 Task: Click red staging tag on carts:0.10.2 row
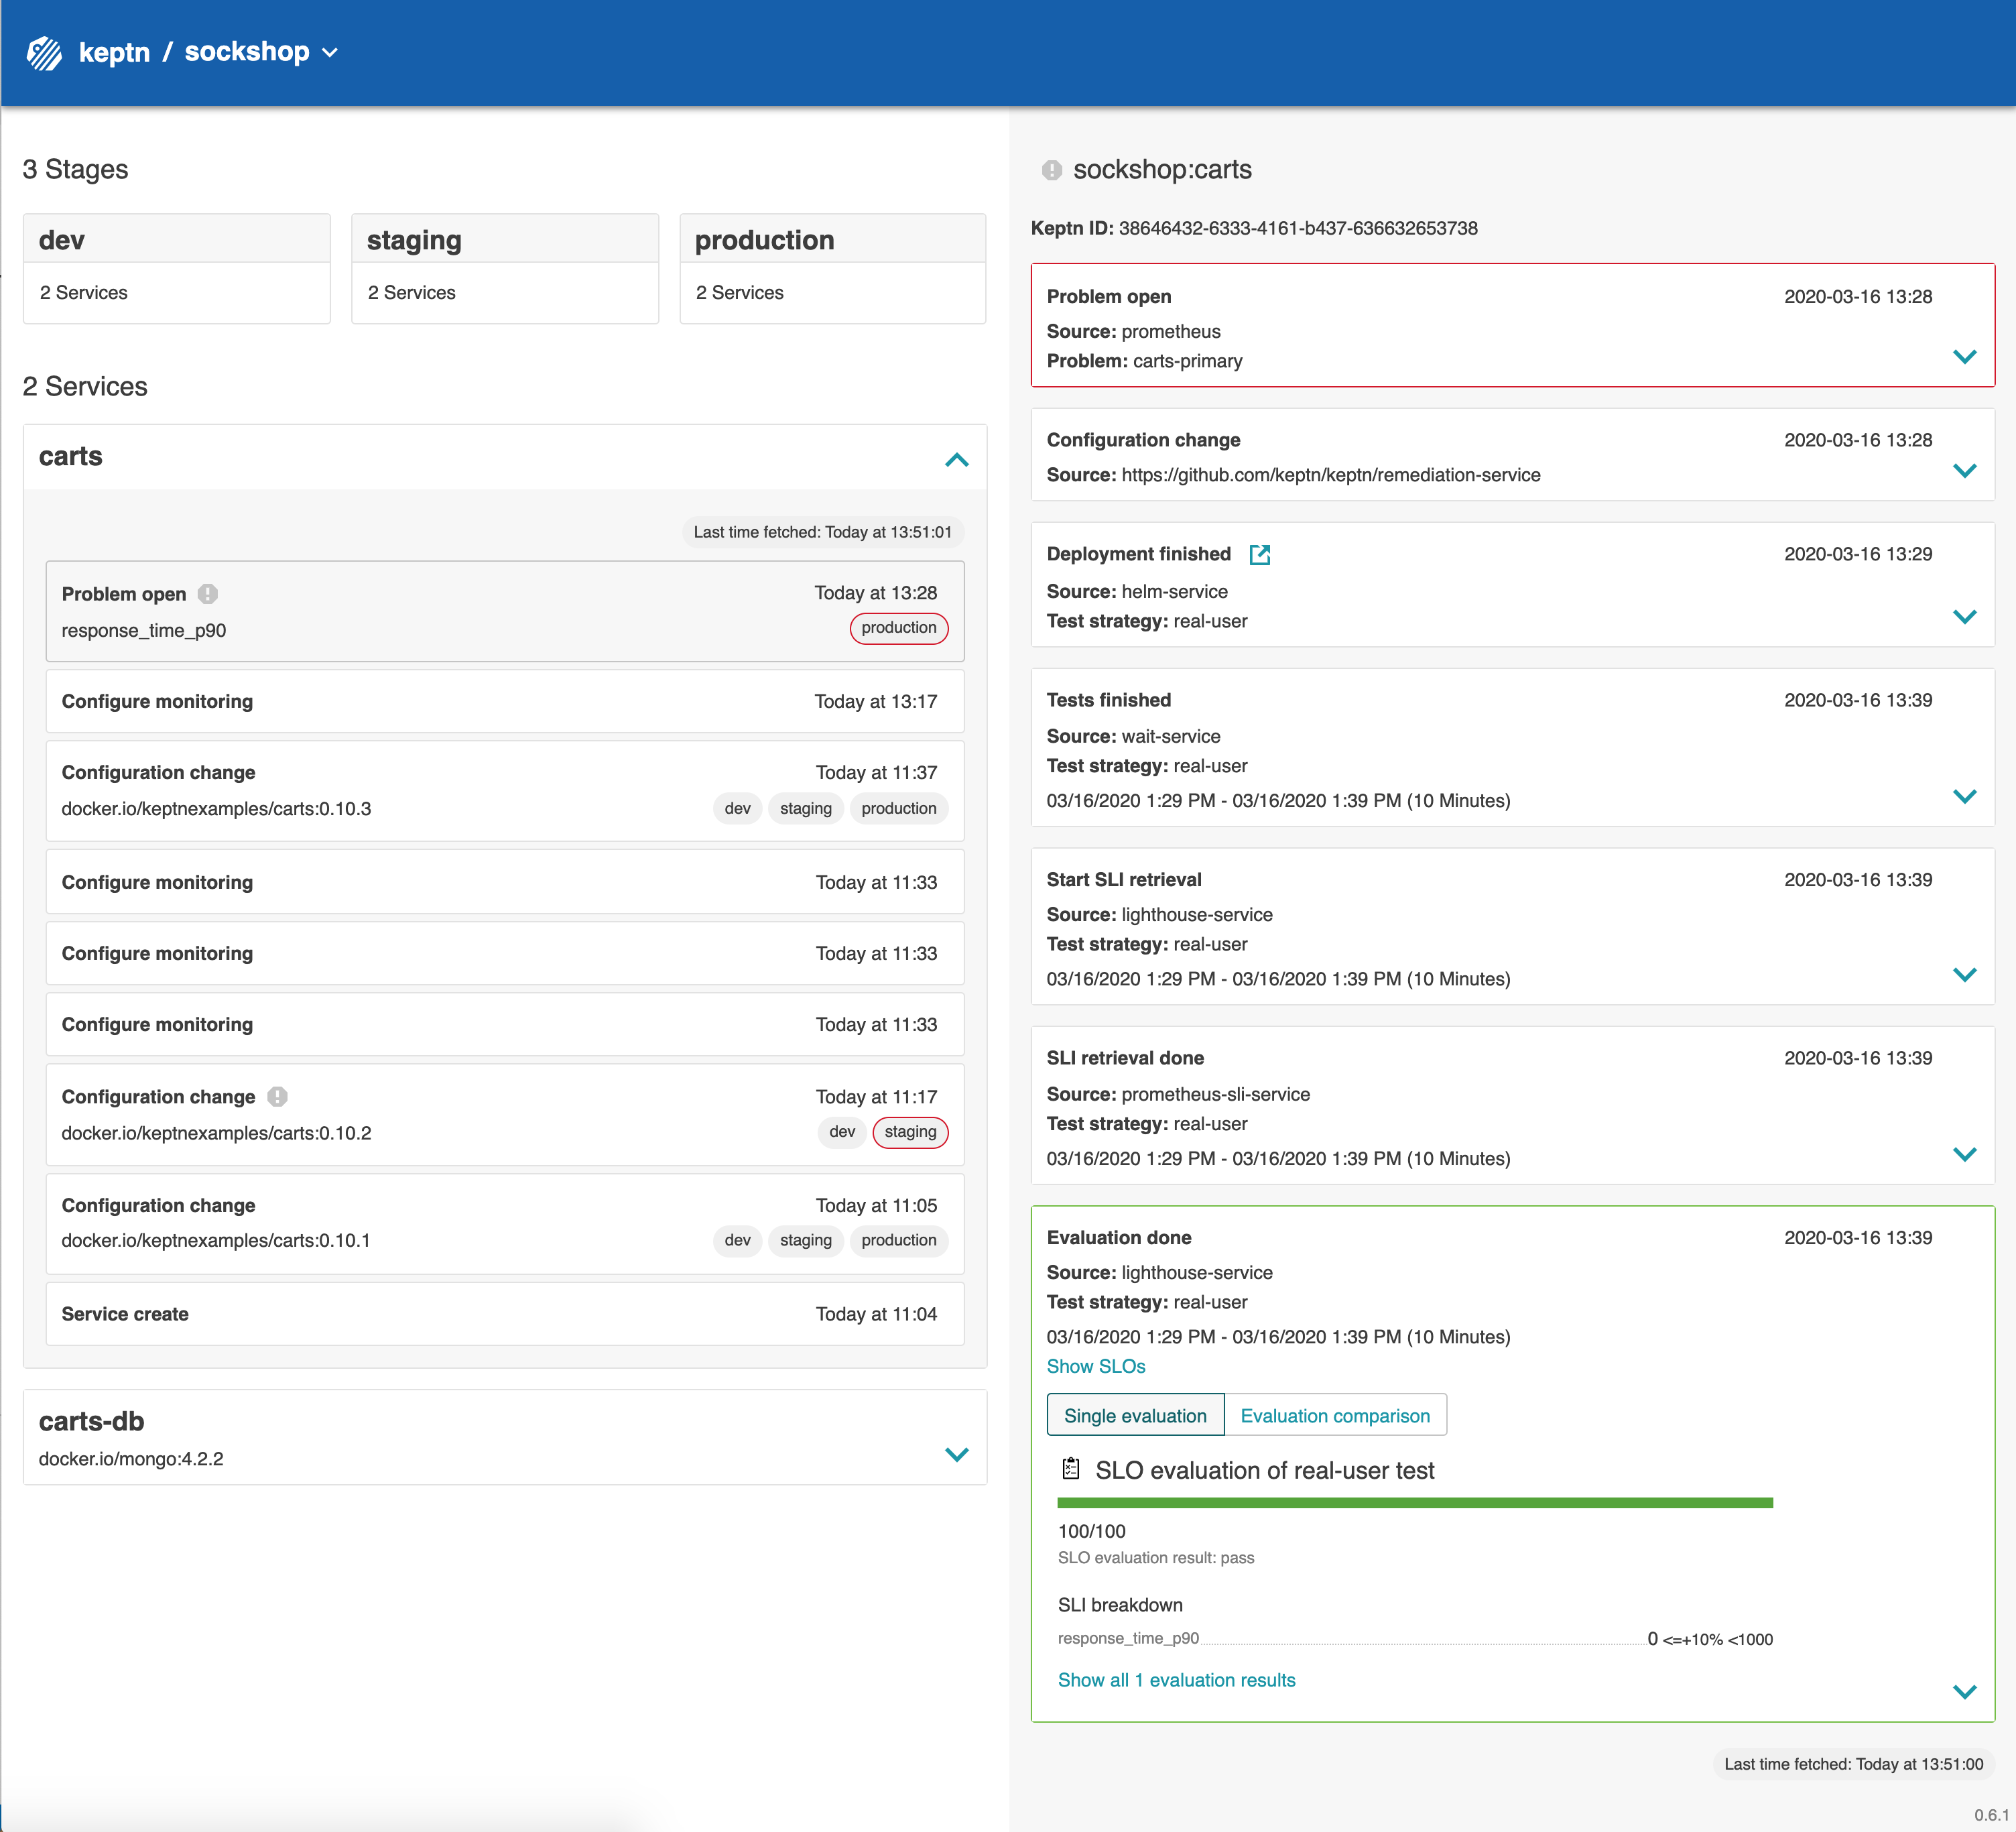(x=911, y=1132)
